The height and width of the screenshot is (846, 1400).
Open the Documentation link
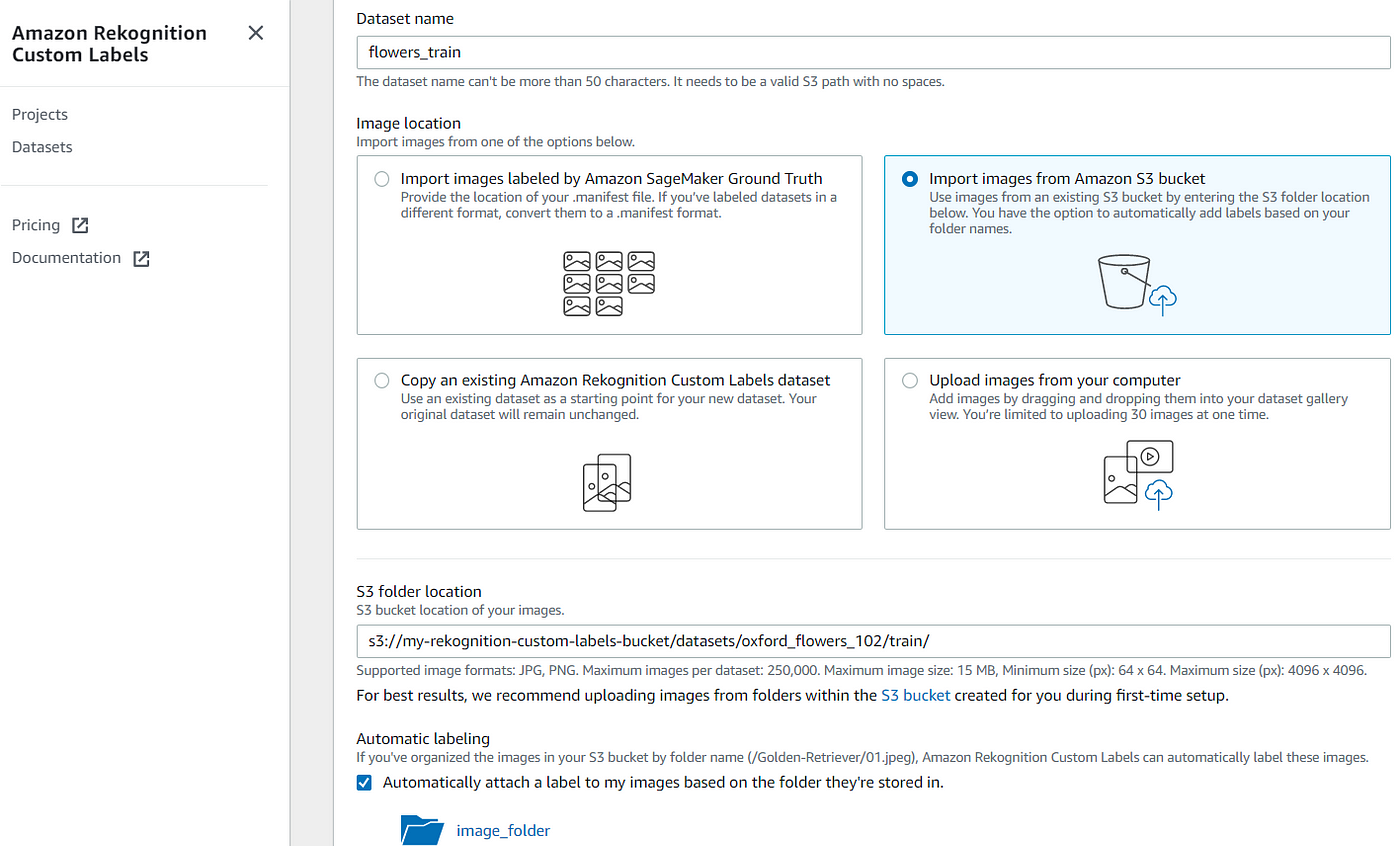(66, 257)
